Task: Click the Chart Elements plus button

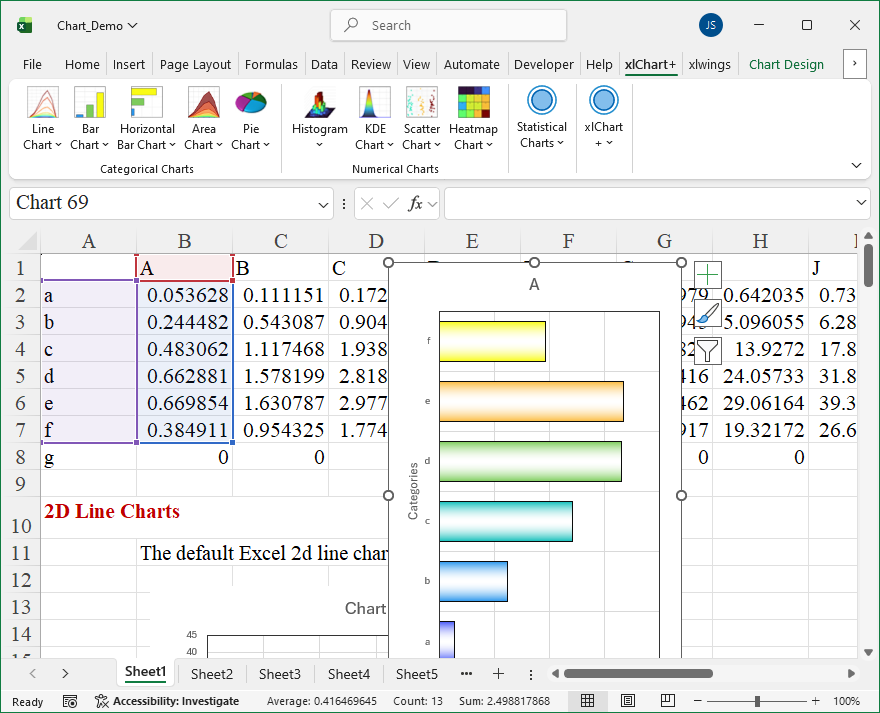Action: [708, 275]
